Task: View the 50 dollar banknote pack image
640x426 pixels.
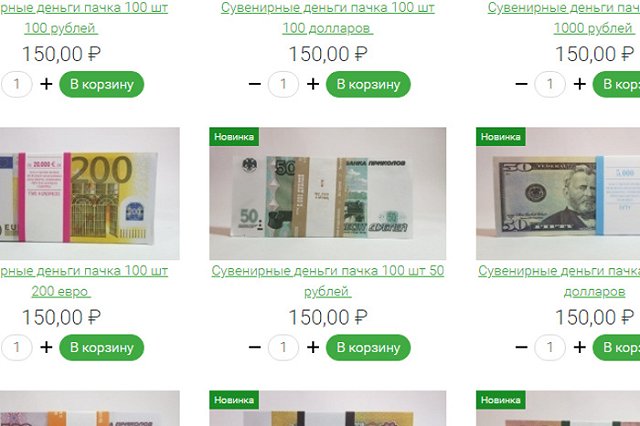Action: (558, 193)
